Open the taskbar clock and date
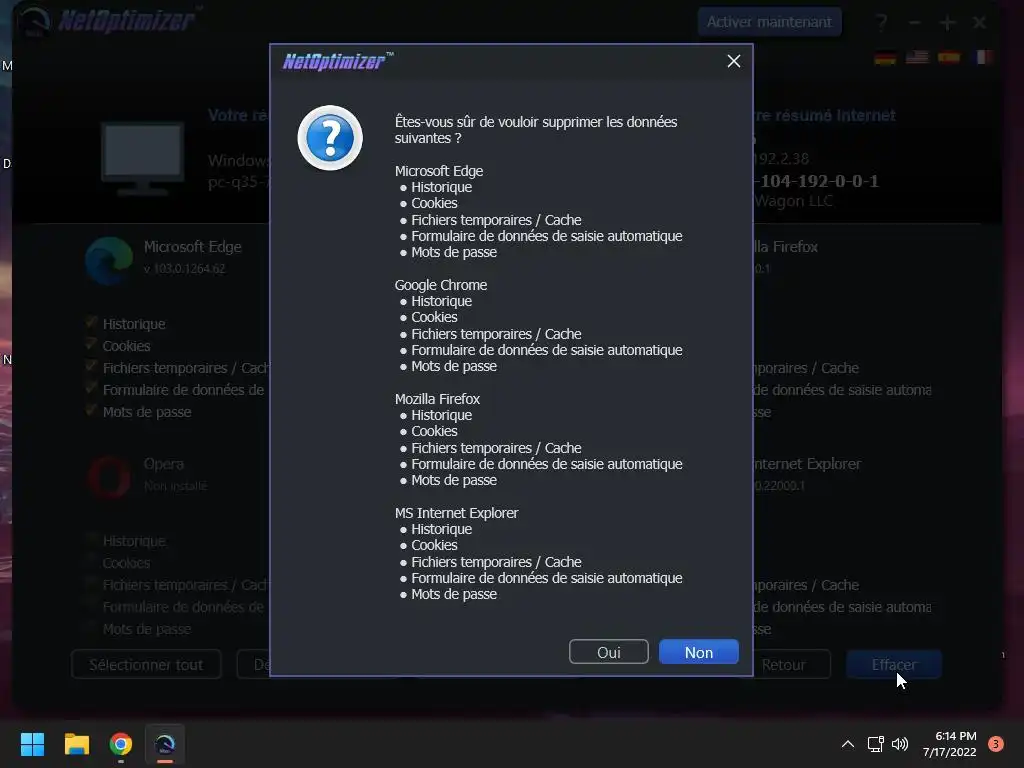 [950, 744]
